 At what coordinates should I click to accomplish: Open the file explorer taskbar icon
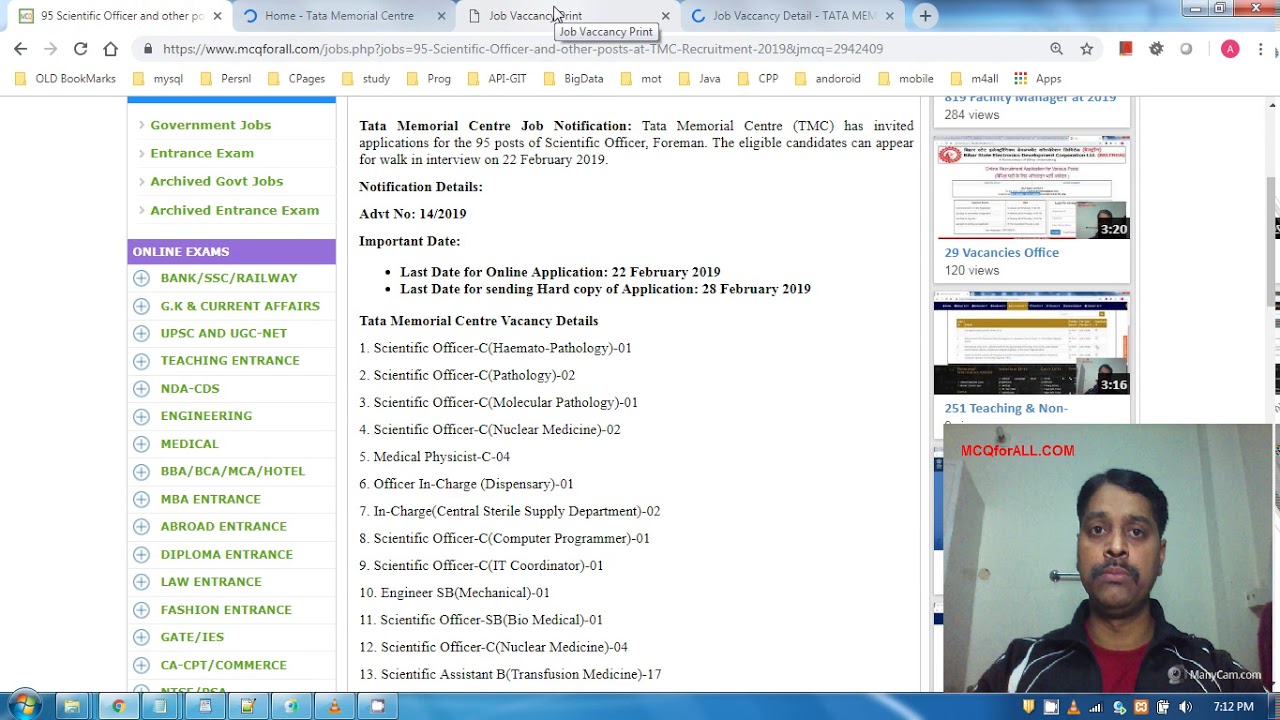72,706
